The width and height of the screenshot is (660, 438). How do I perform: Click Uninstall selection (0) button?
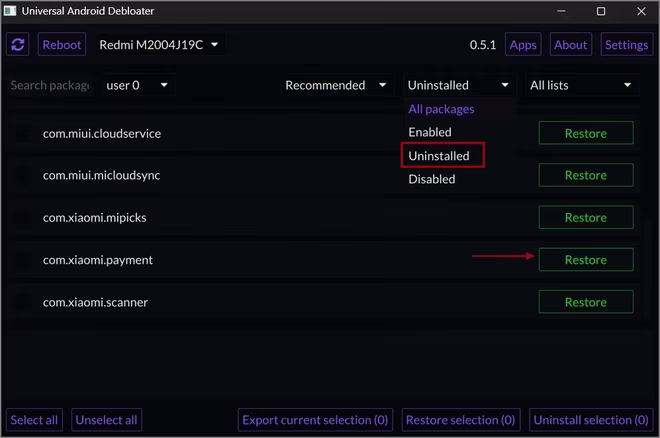tap(591, 420)
